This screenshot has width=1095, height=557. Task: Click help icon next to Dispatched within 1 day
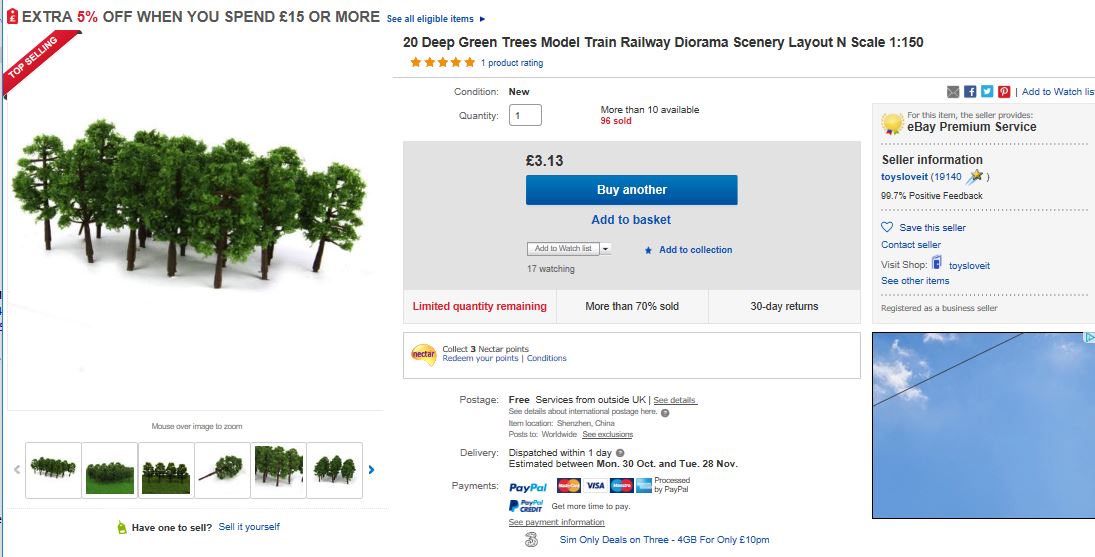[x=620, y=453]
